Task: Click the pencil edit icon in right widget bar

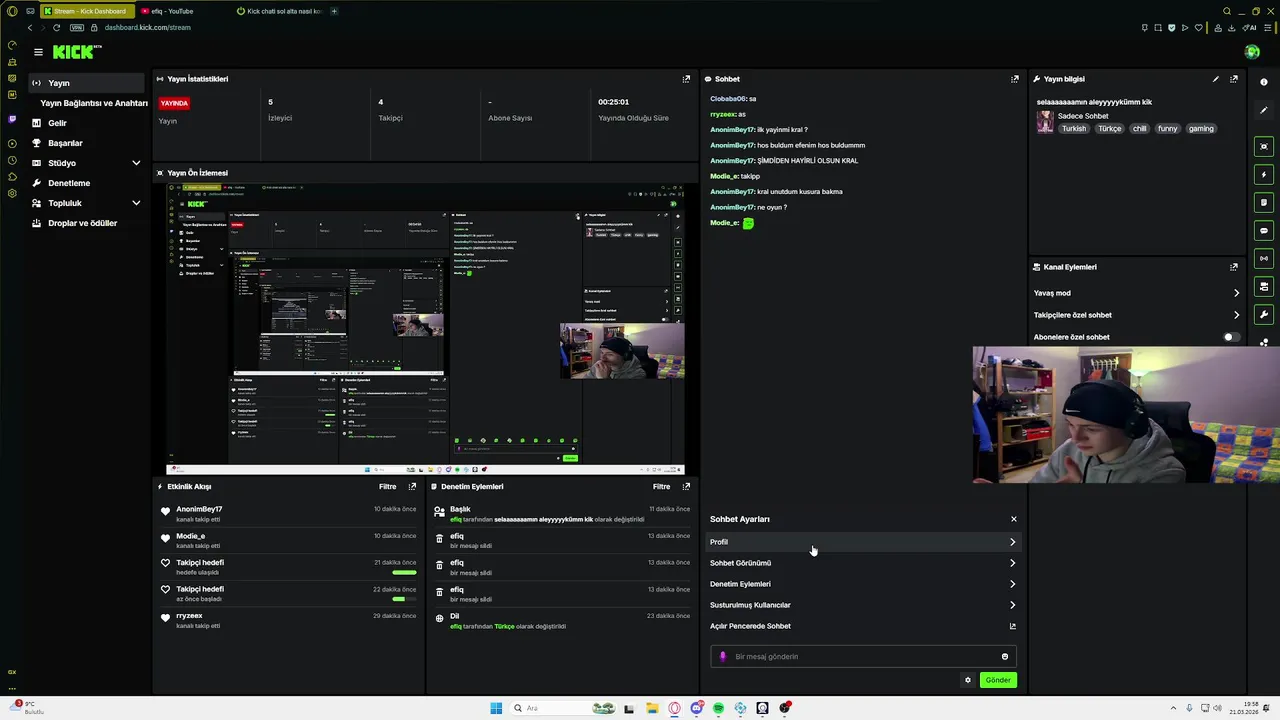Action: coord(1264,110)
